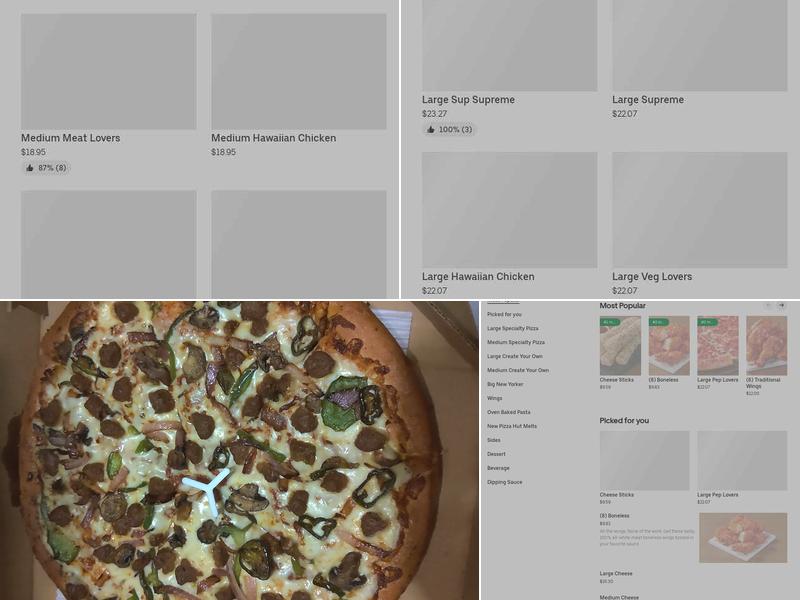Open the Medium Create Your Own category
The image size is (800, 600).
click(x=517, y=370)
